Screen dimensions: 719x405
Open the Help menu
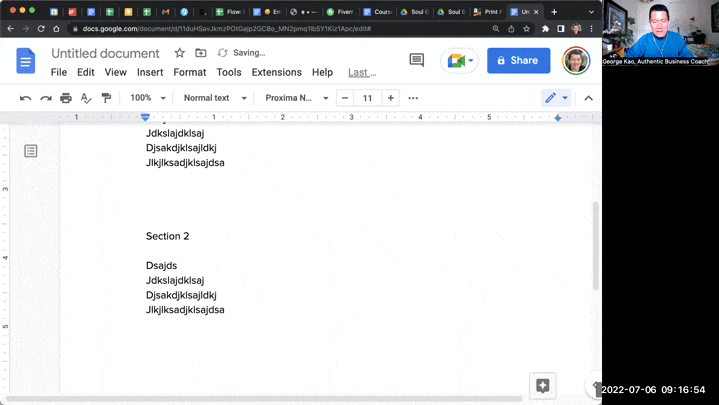pyautogui.click(x=322, y=72)
